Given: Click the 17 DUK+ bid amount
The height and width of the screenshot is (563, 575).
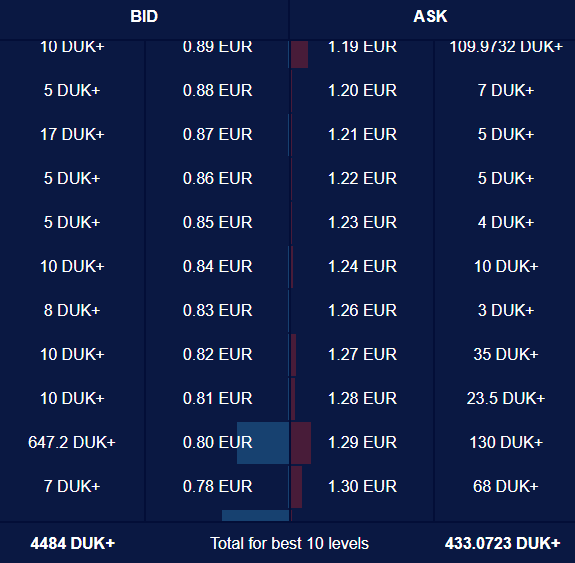Looking at the screenshot, I should click(72, 135).
